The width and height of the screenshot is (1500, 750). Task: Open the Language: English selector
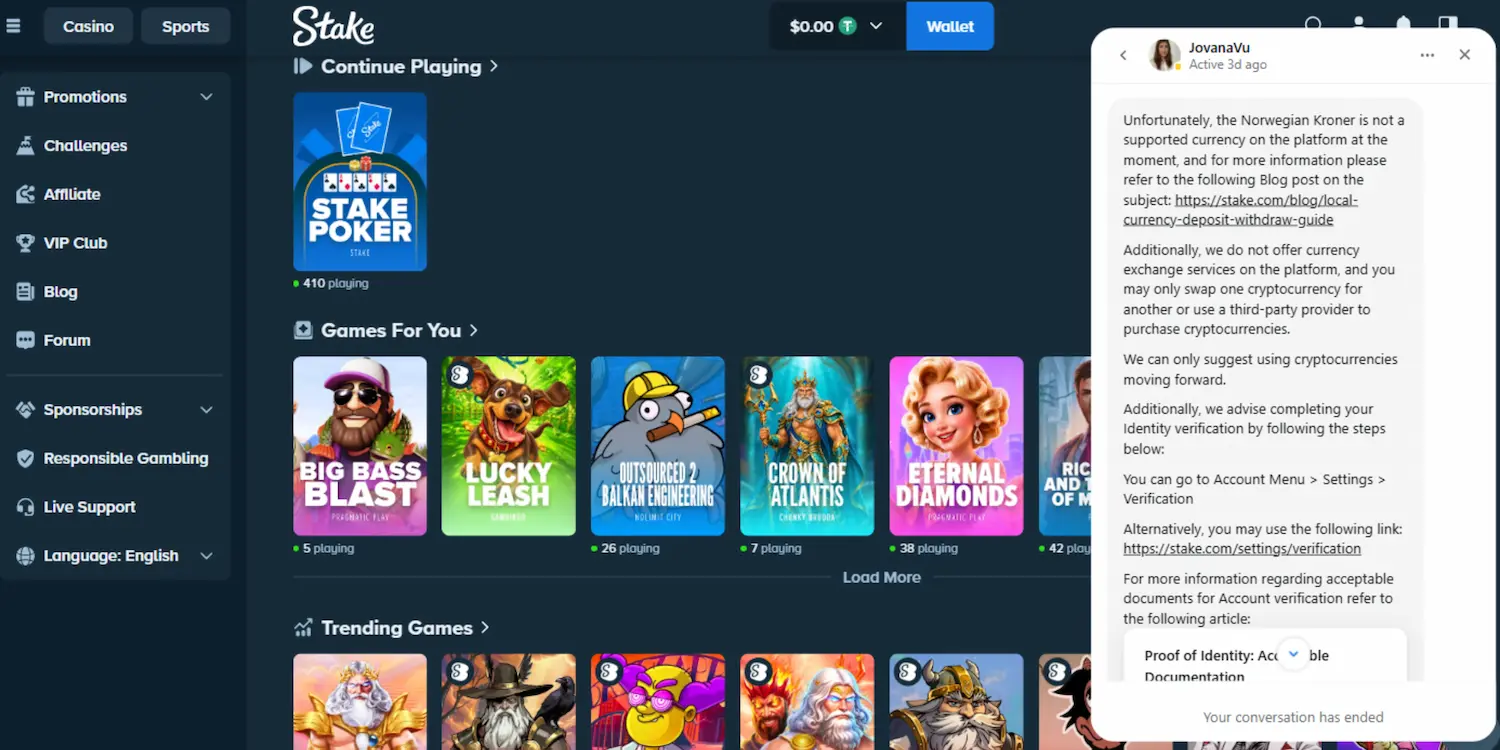point(115,556)
